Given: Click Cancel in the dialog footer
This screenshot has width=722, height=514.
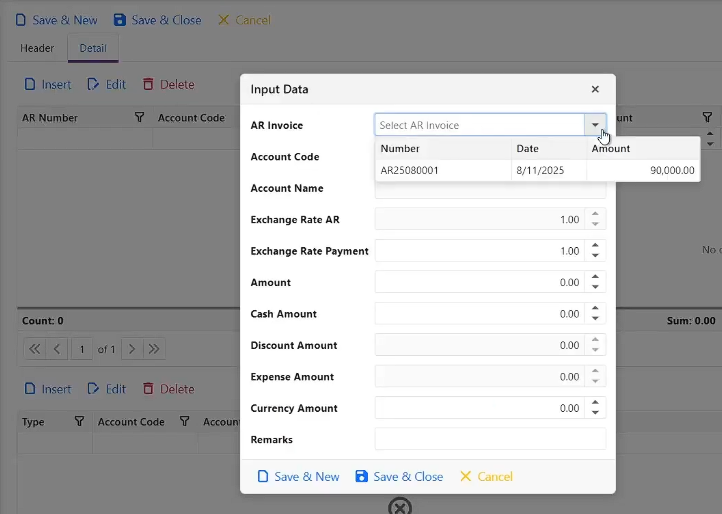Looking at the screenshot, I should pyautogui.click(x=486, y=477).
